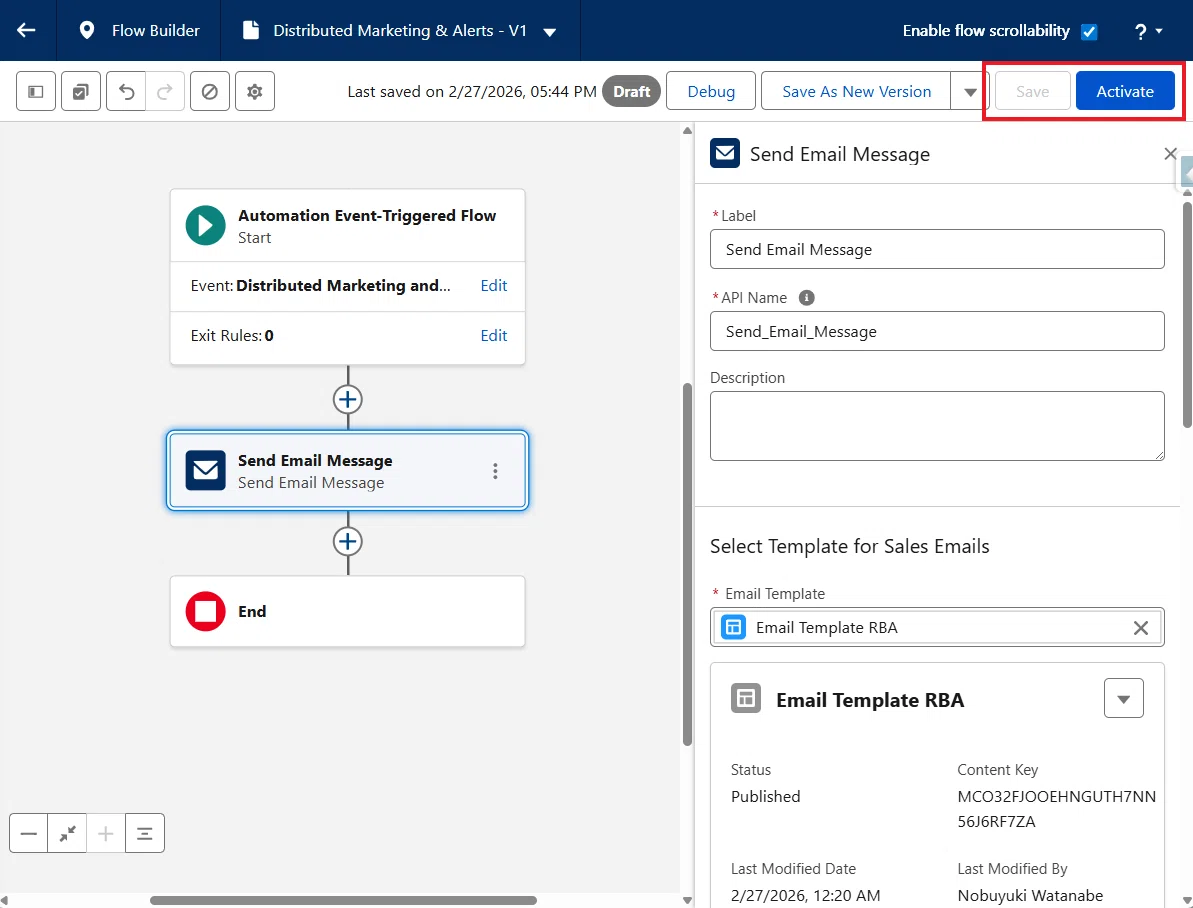This screenshot has width=1193, height=908.
Task: Zoom in the canvas
Action: (x=106, y=833)
